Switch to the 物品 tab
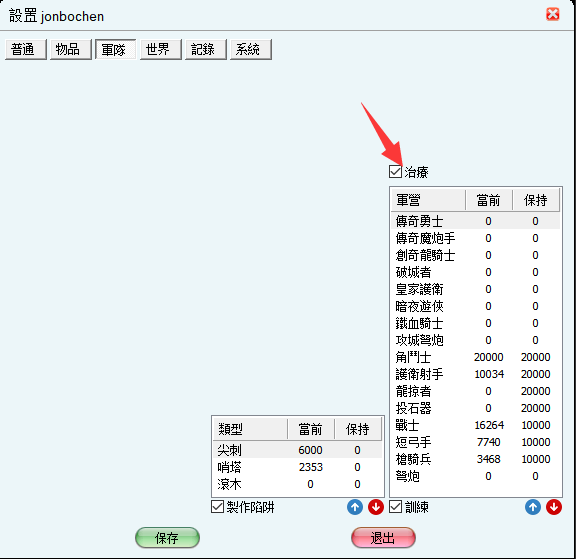The width and height of the screenshot is (576, 559). (71, 49)
